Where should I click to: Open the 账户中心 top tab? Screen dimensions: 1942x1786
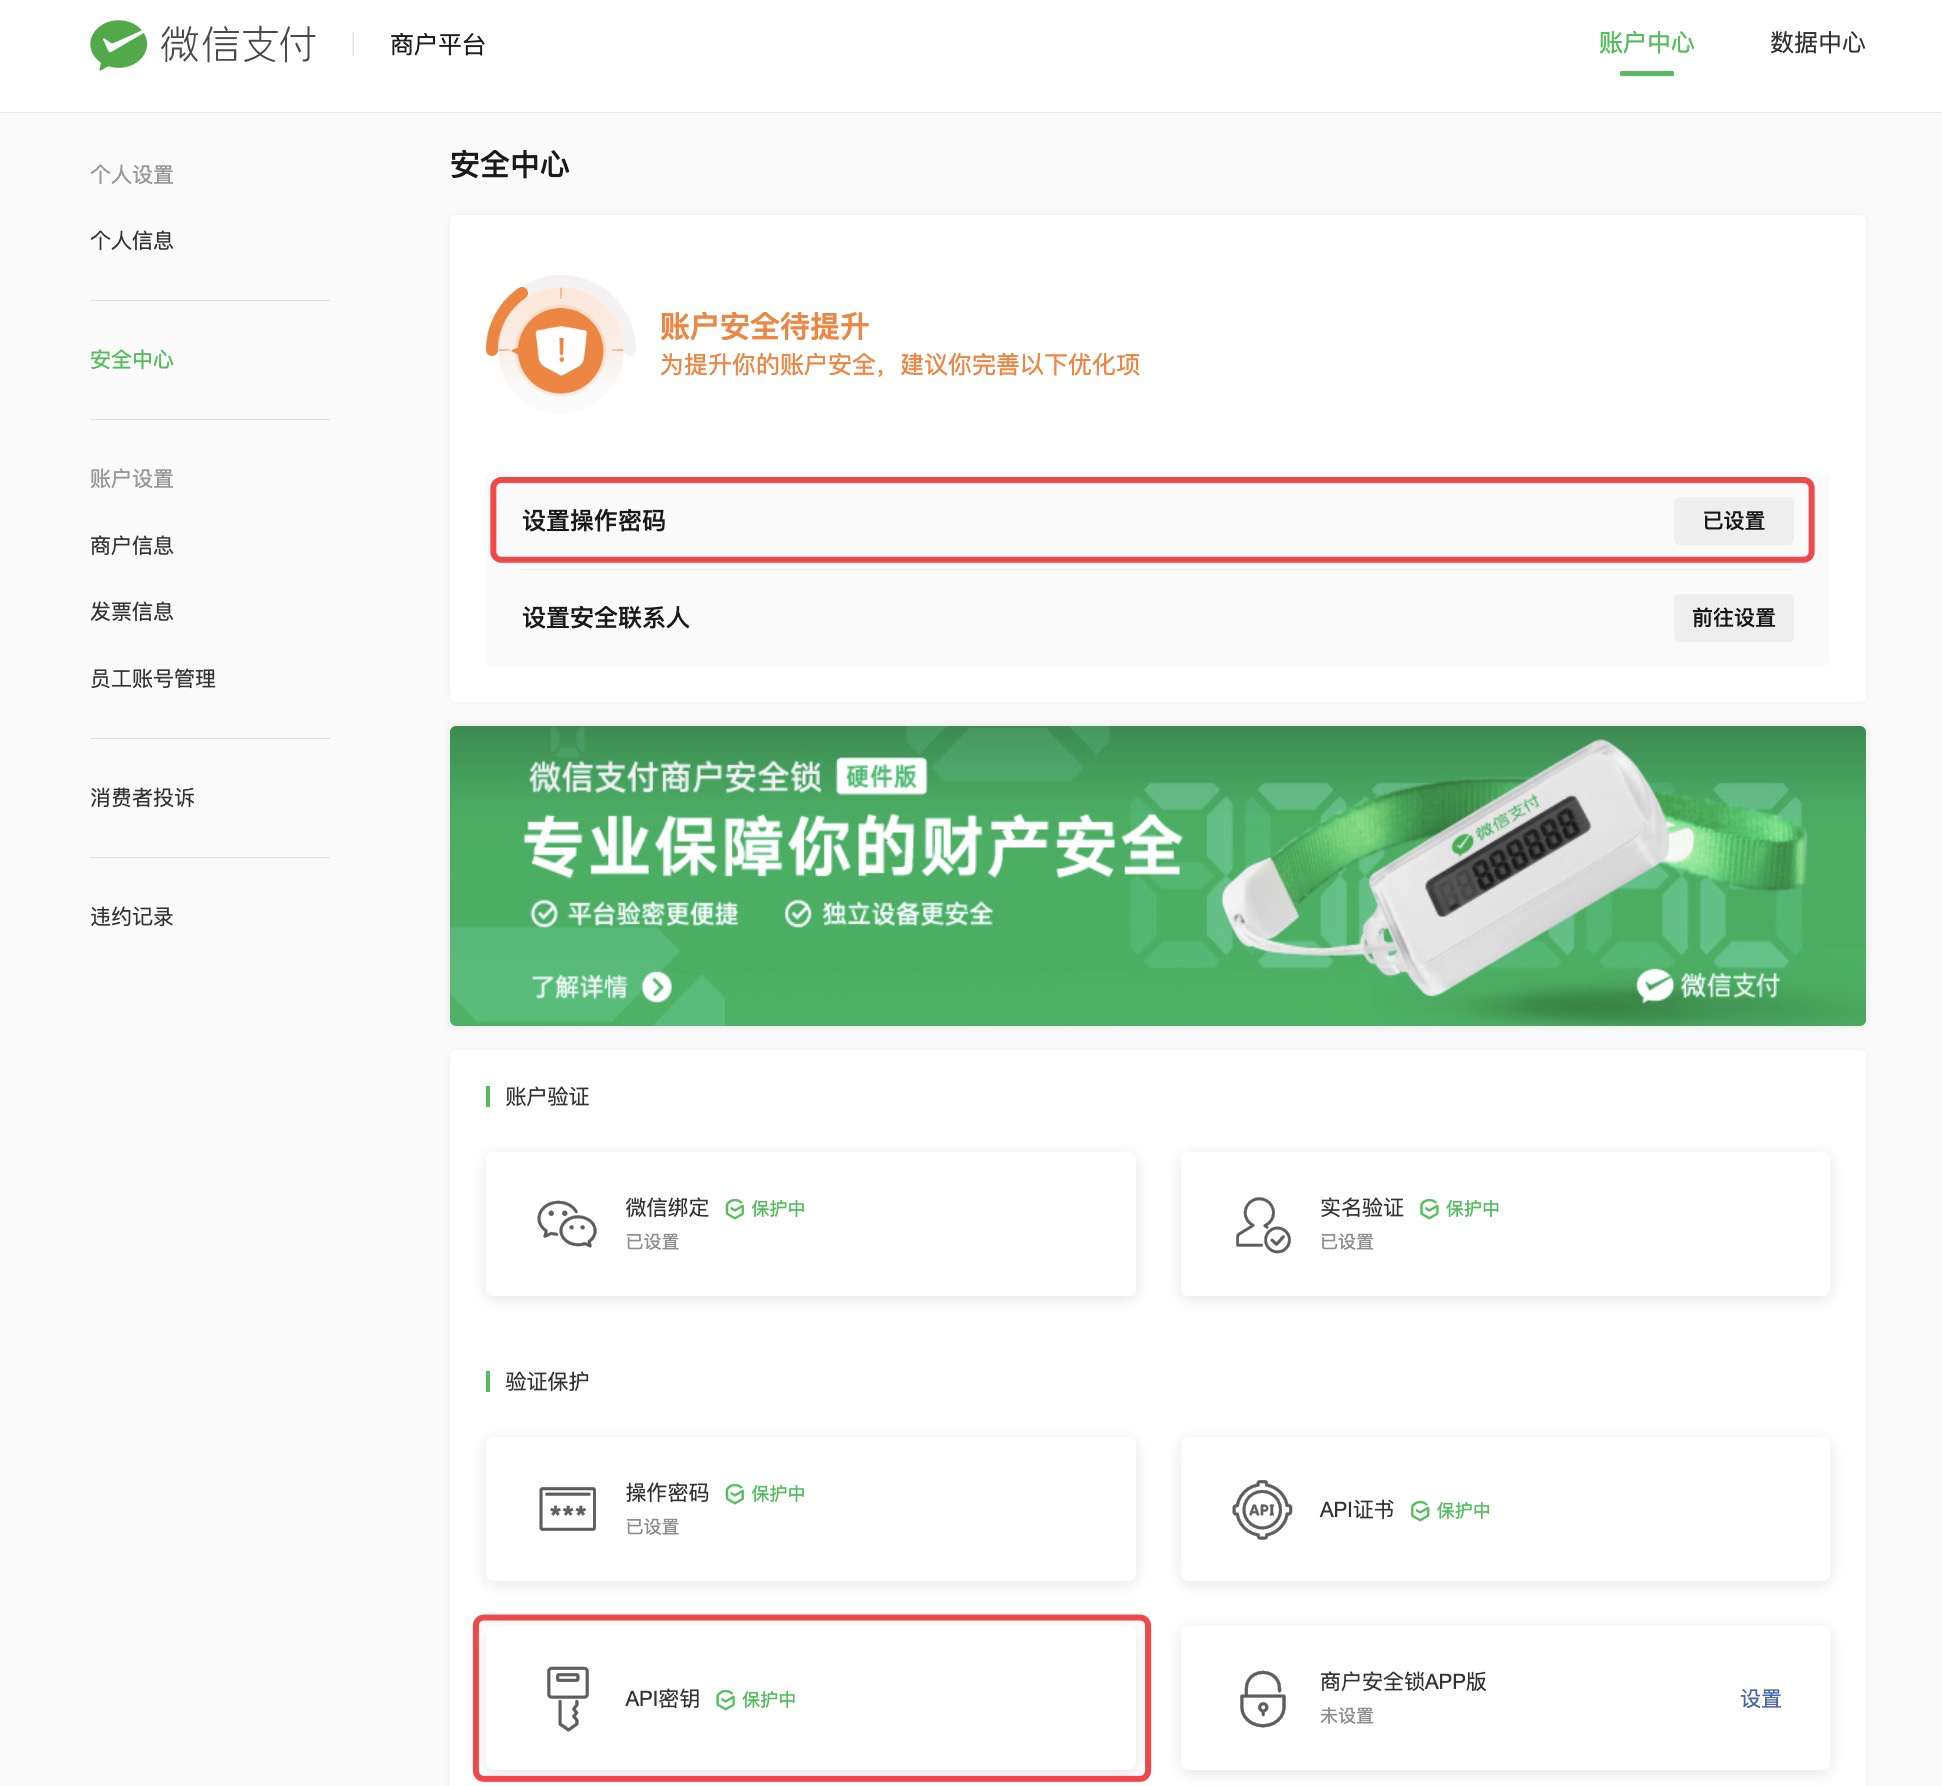(1646, 43)
